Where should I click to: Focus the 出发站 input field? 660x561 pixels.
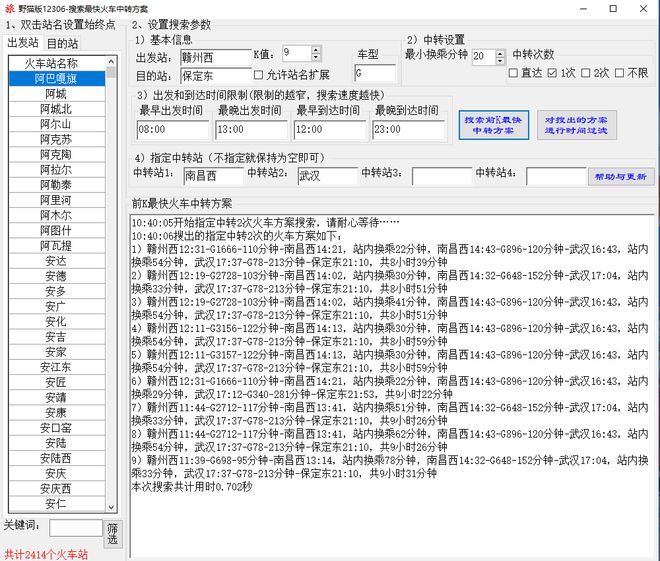(x=216, y=57)
